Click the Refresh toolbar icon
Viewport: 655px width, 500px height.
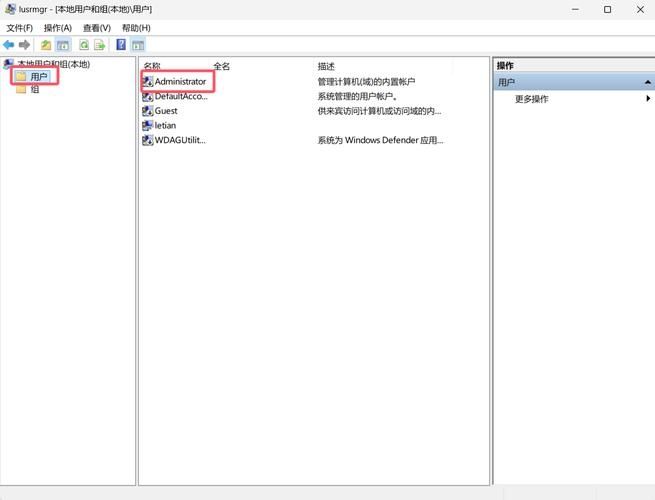tap(84, 45)
